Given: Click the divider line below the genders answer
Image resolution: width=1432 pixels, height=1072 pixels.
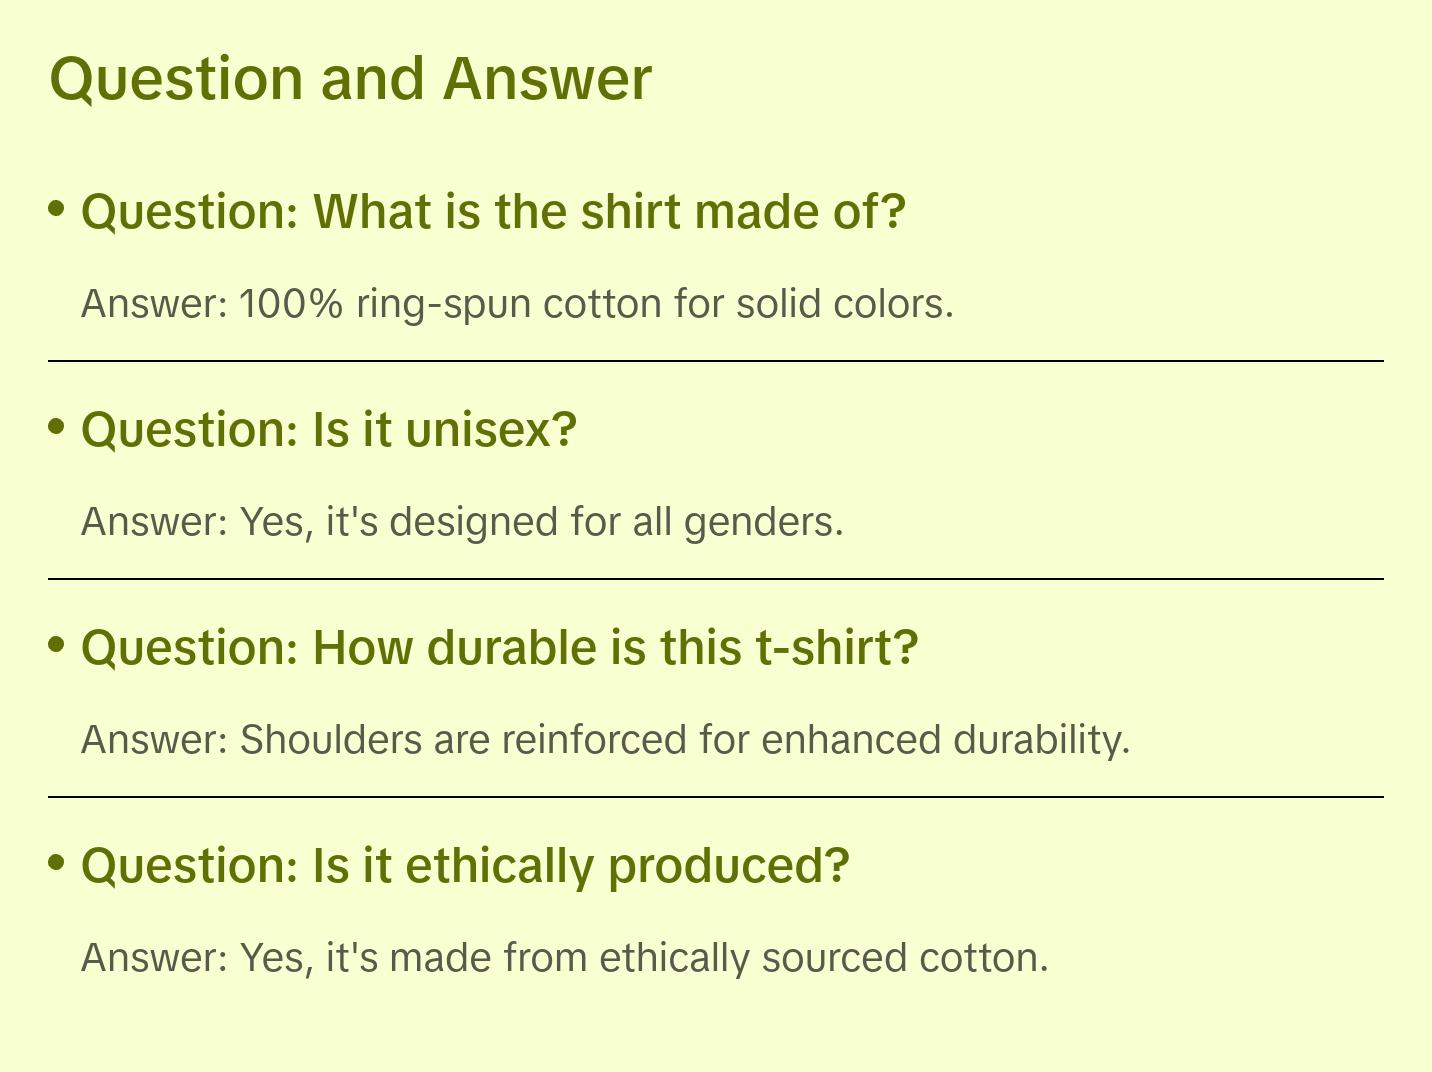Looking at the screenshot, I should pyautogui.click(x=716, y=579).
